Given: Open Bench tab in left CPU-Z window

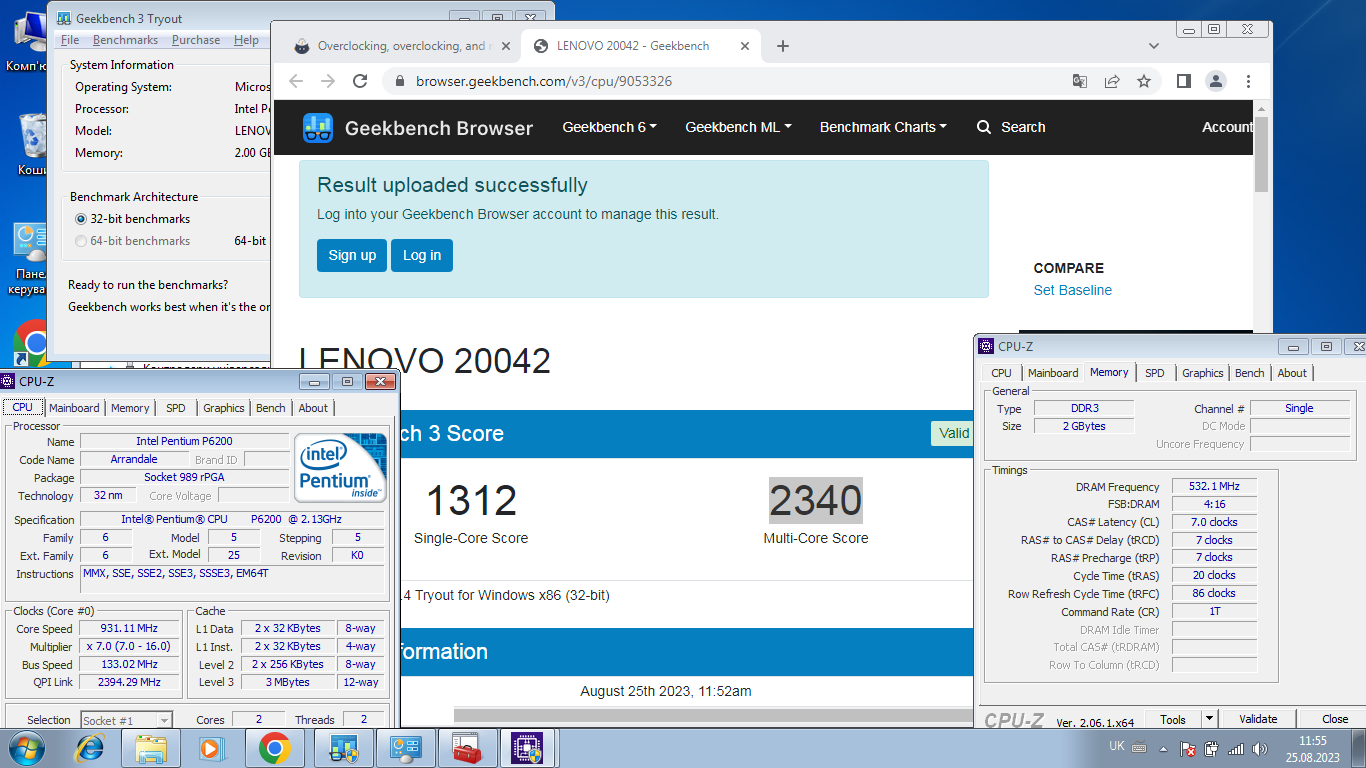Looking at the screenshot, I should click(x=271, y=408).
